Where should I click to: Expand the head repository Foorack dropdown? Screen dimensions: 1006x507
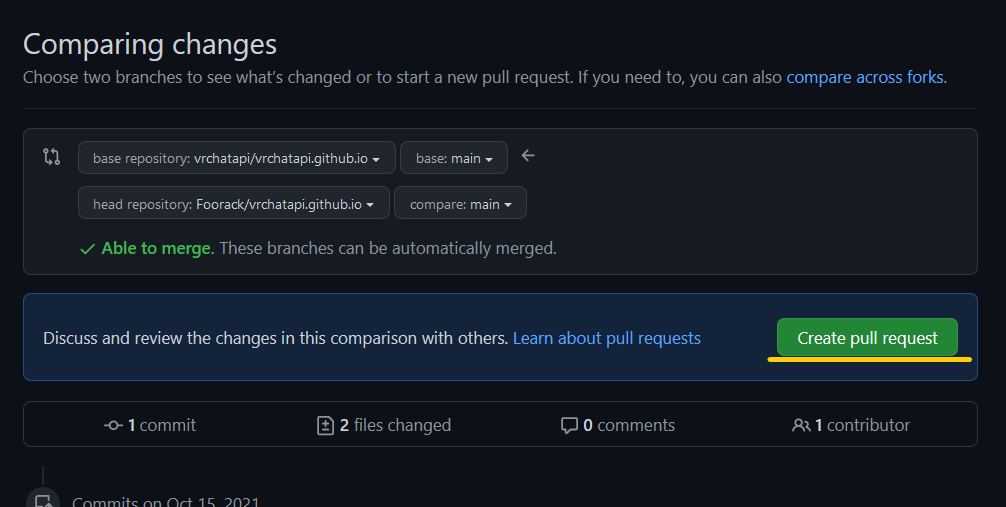coord(234,204)
